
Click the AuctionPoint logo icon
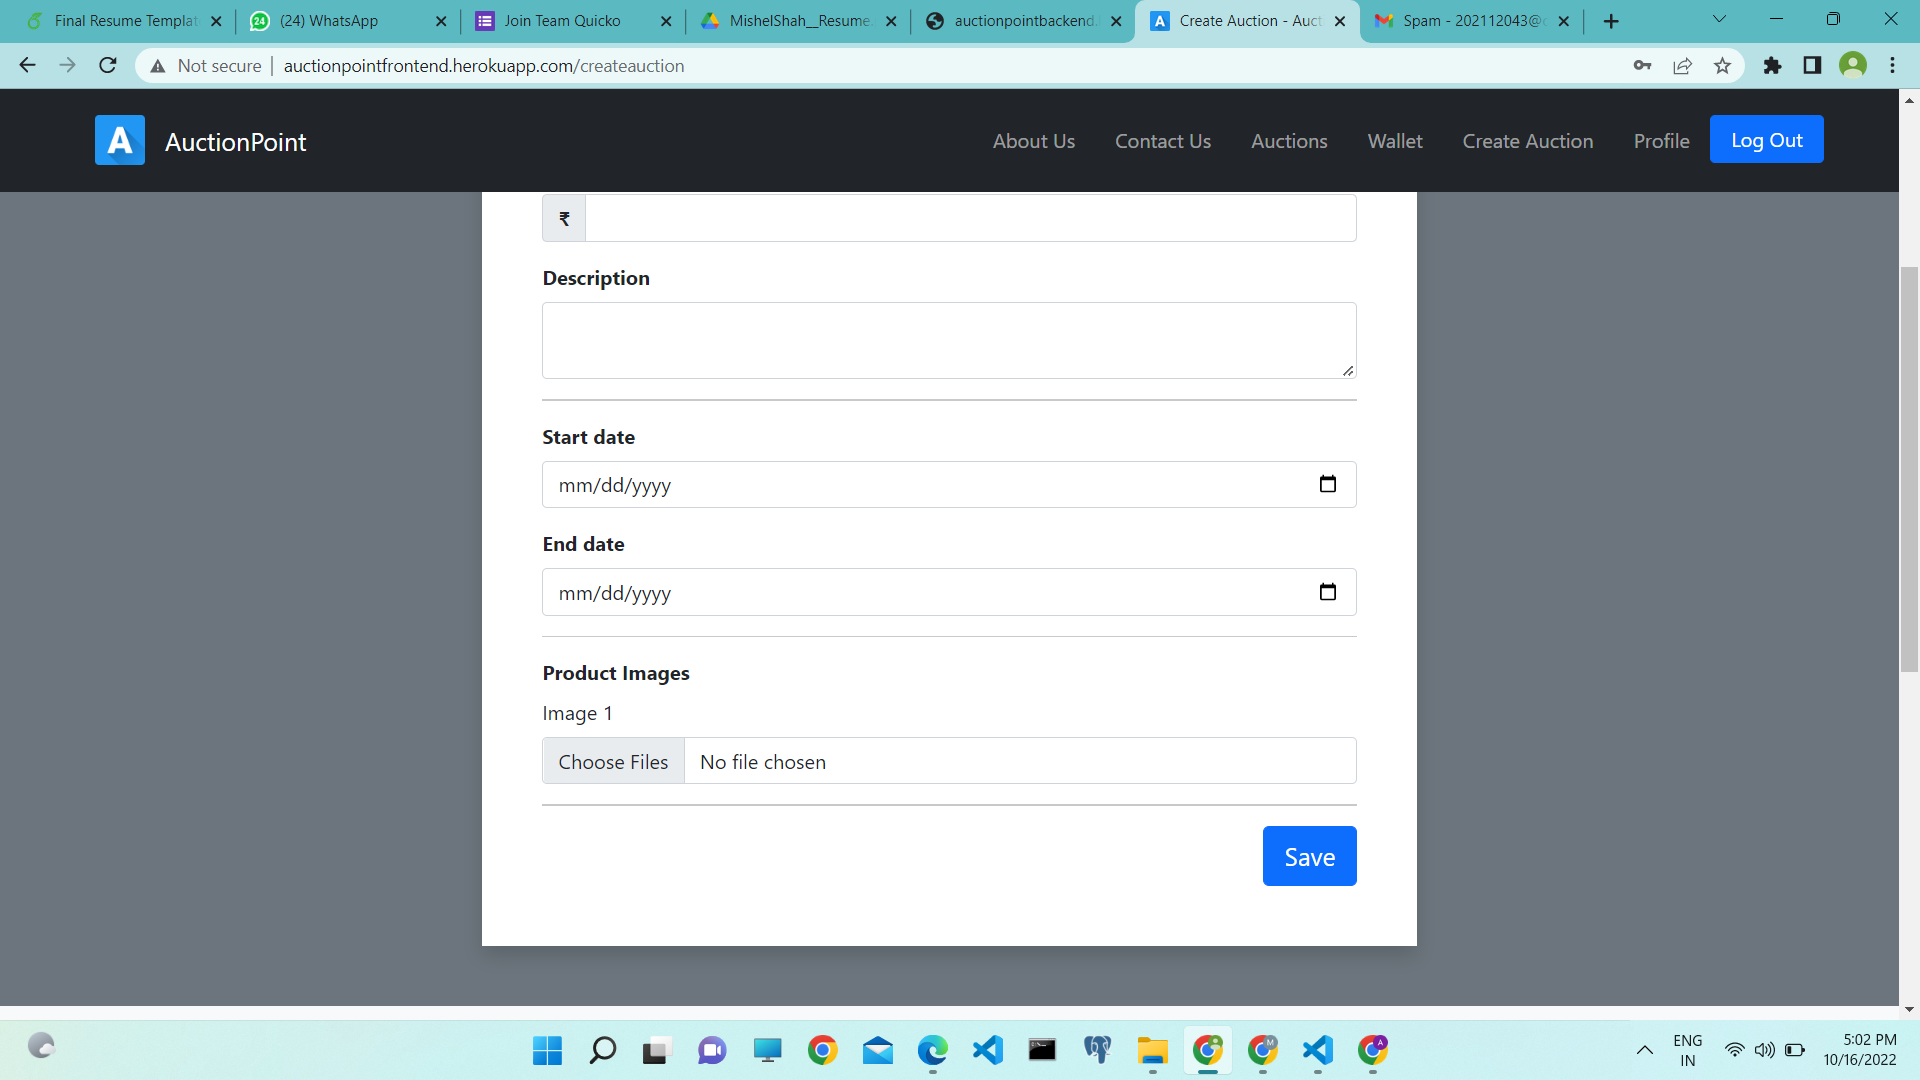119,140
